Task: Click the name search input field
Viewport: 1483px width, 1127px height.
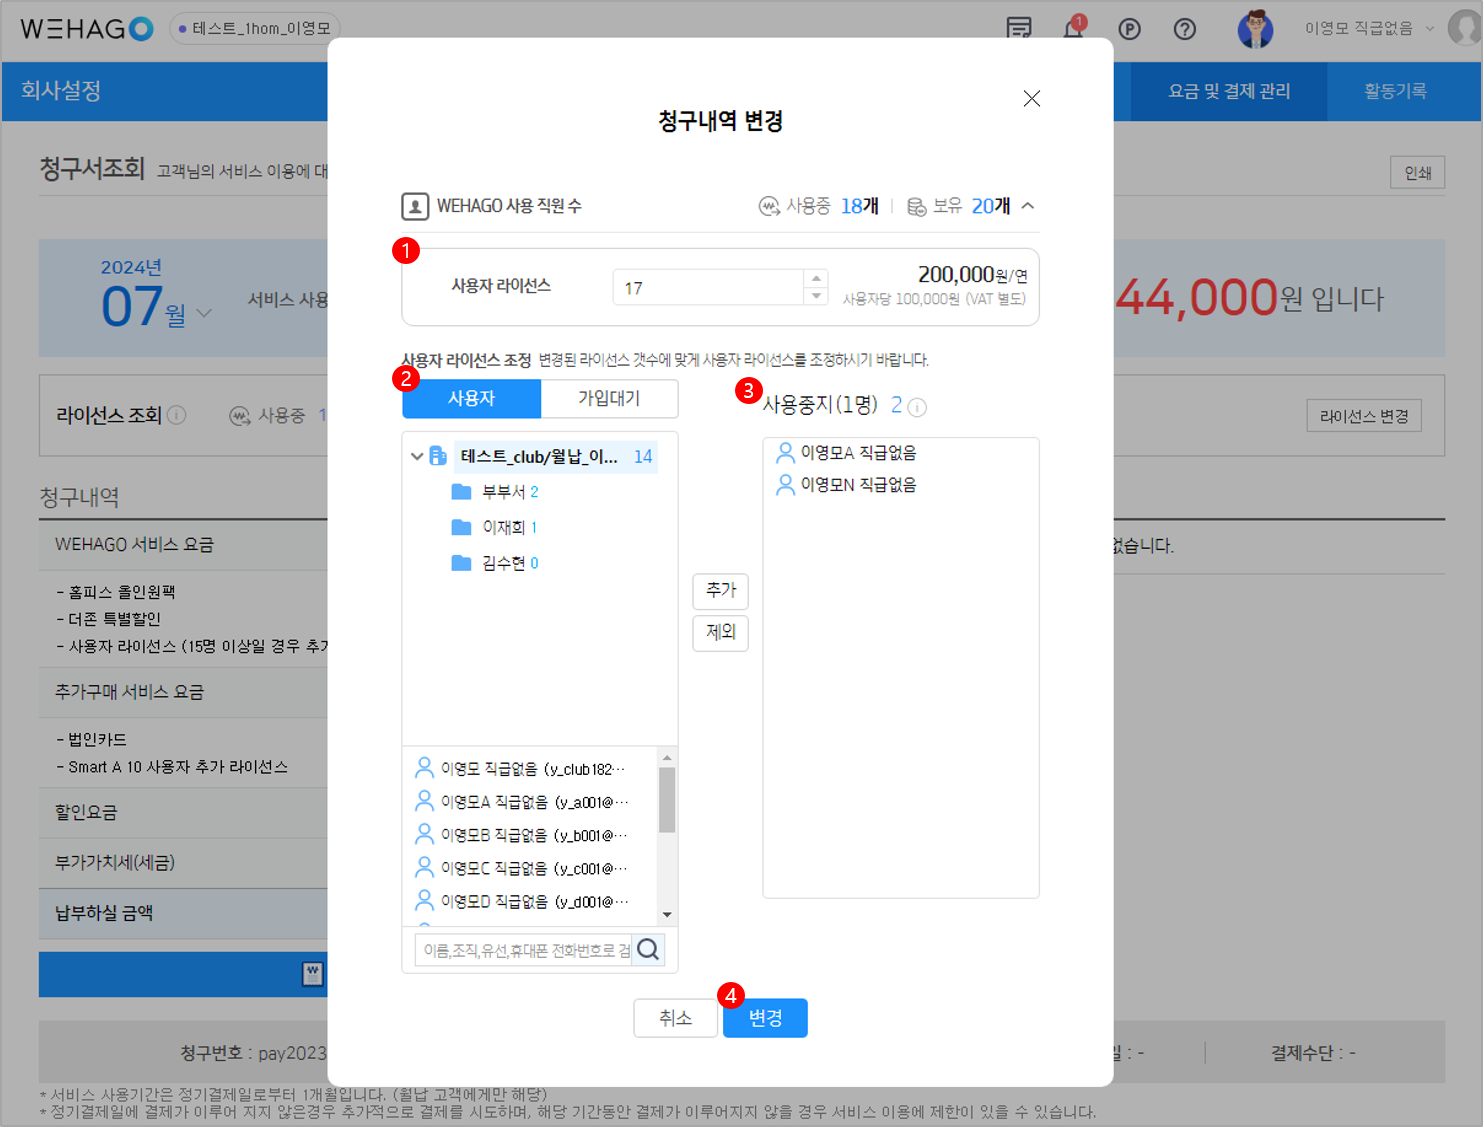Action: pyautogui.click(x=524, y=950)
